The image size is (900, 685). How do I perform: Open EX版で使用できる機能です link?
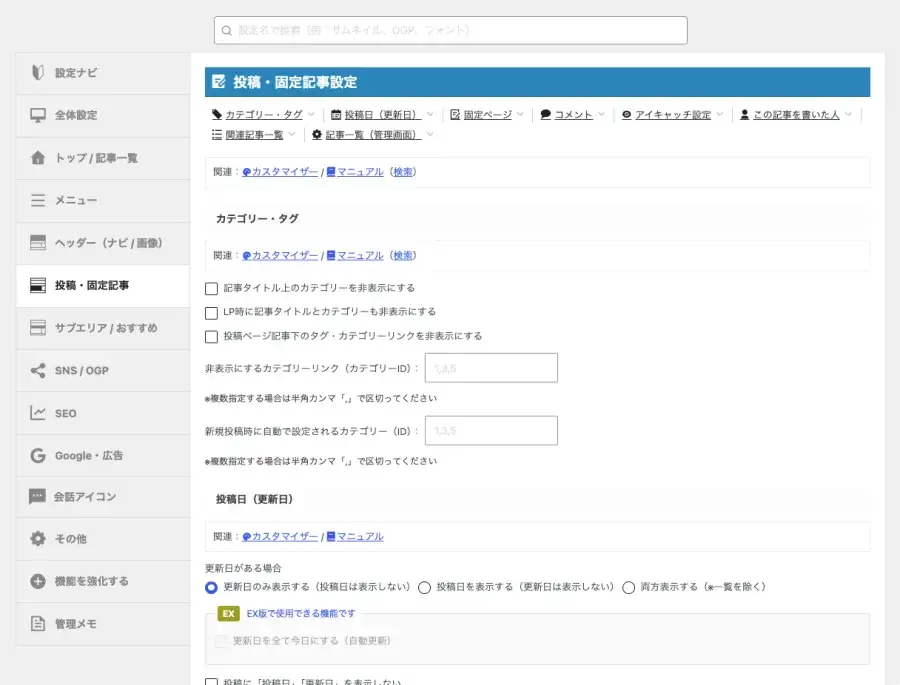[x=301, y=613]
